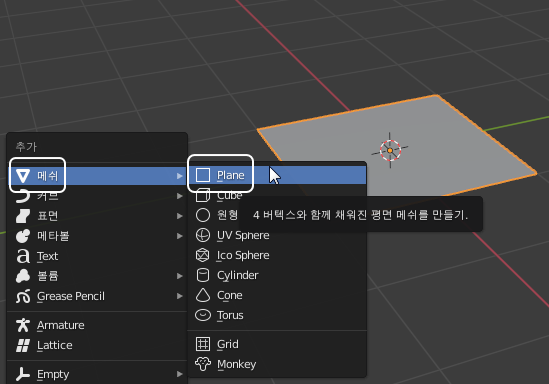Add a Torus mesh
Screen dimensions: 549x384
point(277,315)
